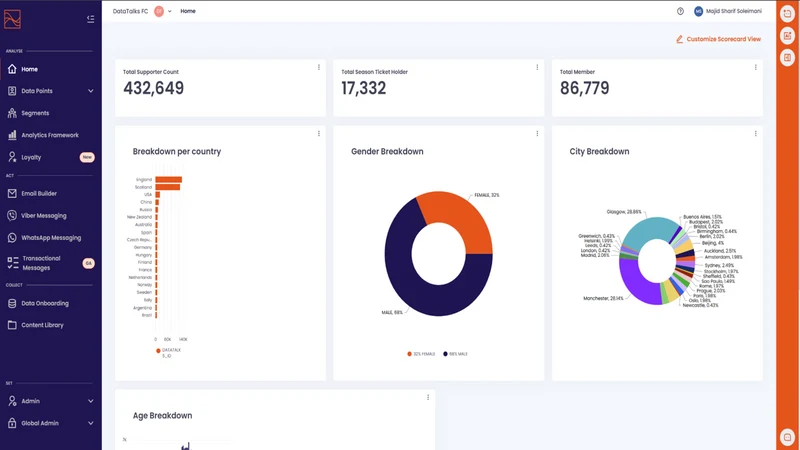Expand Data Points chevron
Screen dimensions: 800x450
[x=90, y=91]
